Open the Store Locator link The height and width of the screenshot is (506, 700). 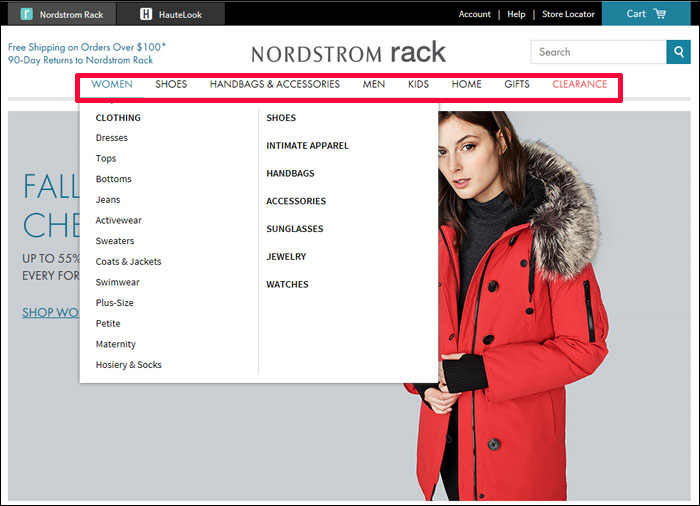click(x=568, y=14)
